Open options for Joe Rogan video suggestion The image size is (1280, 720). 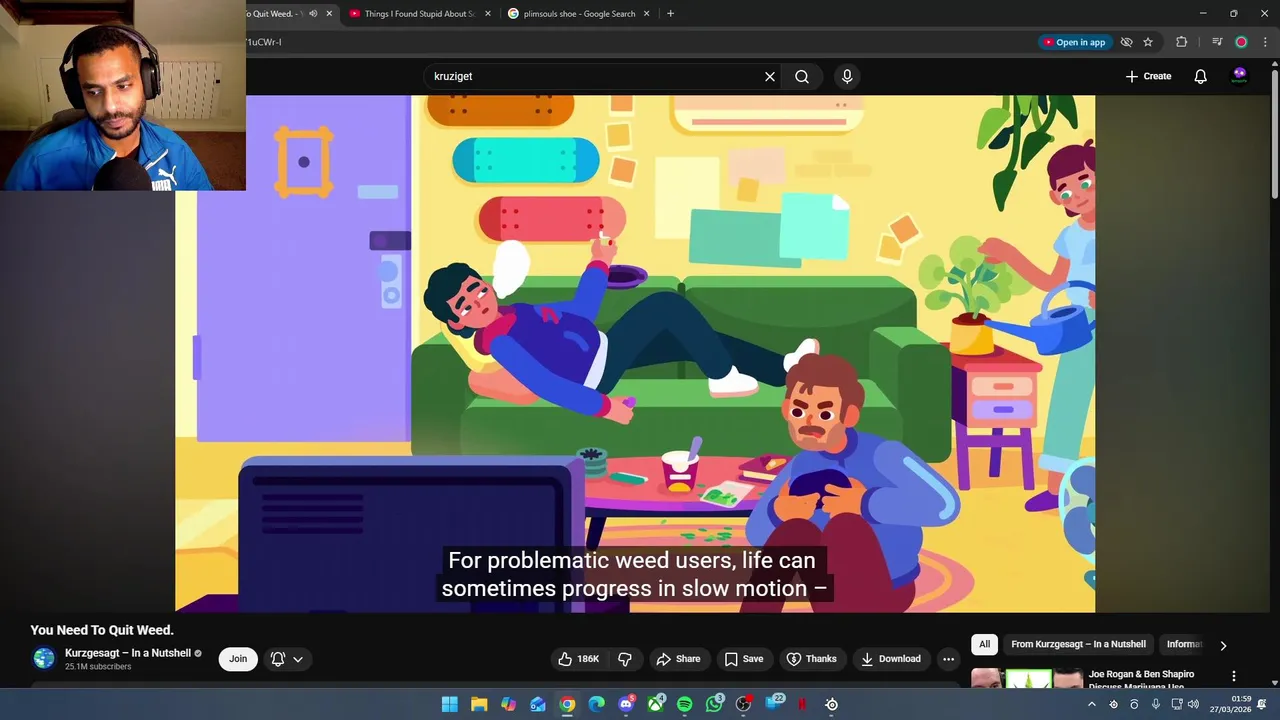pos(1234,677)
